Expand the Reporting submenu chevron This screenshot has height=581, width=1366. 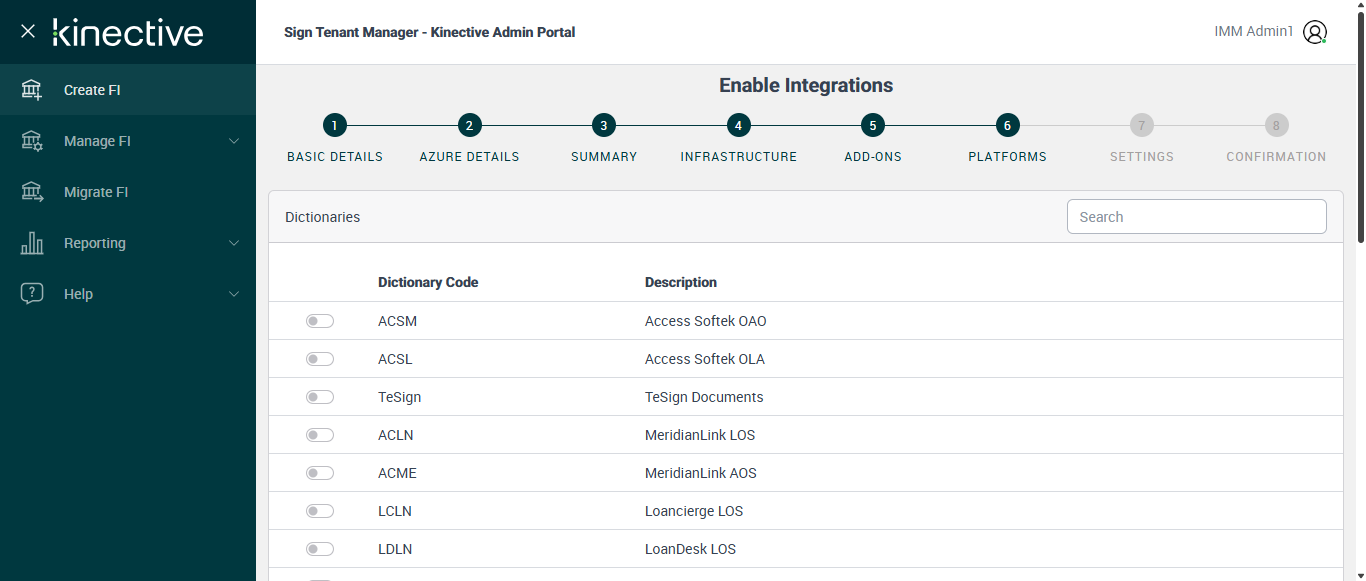pos(234,243)
